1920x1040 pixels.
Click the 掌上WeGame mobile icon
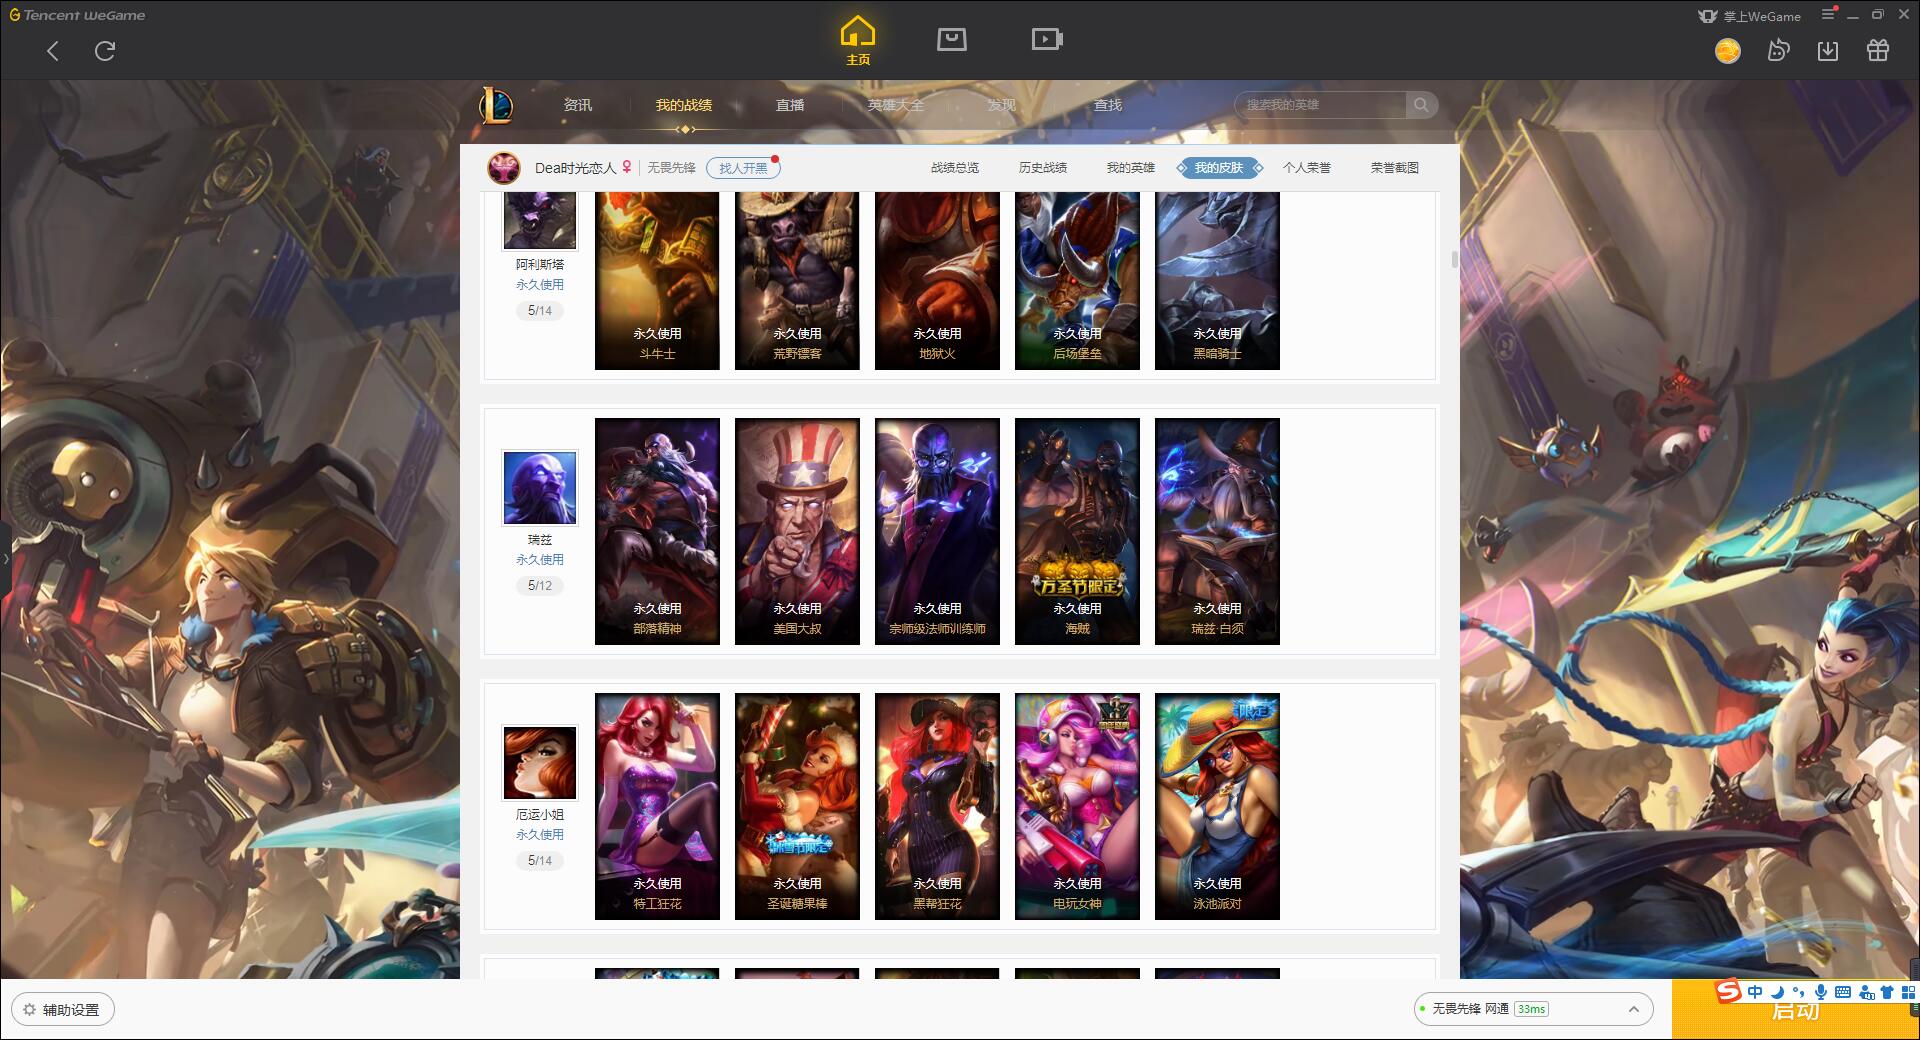[x=1708, y=16]
